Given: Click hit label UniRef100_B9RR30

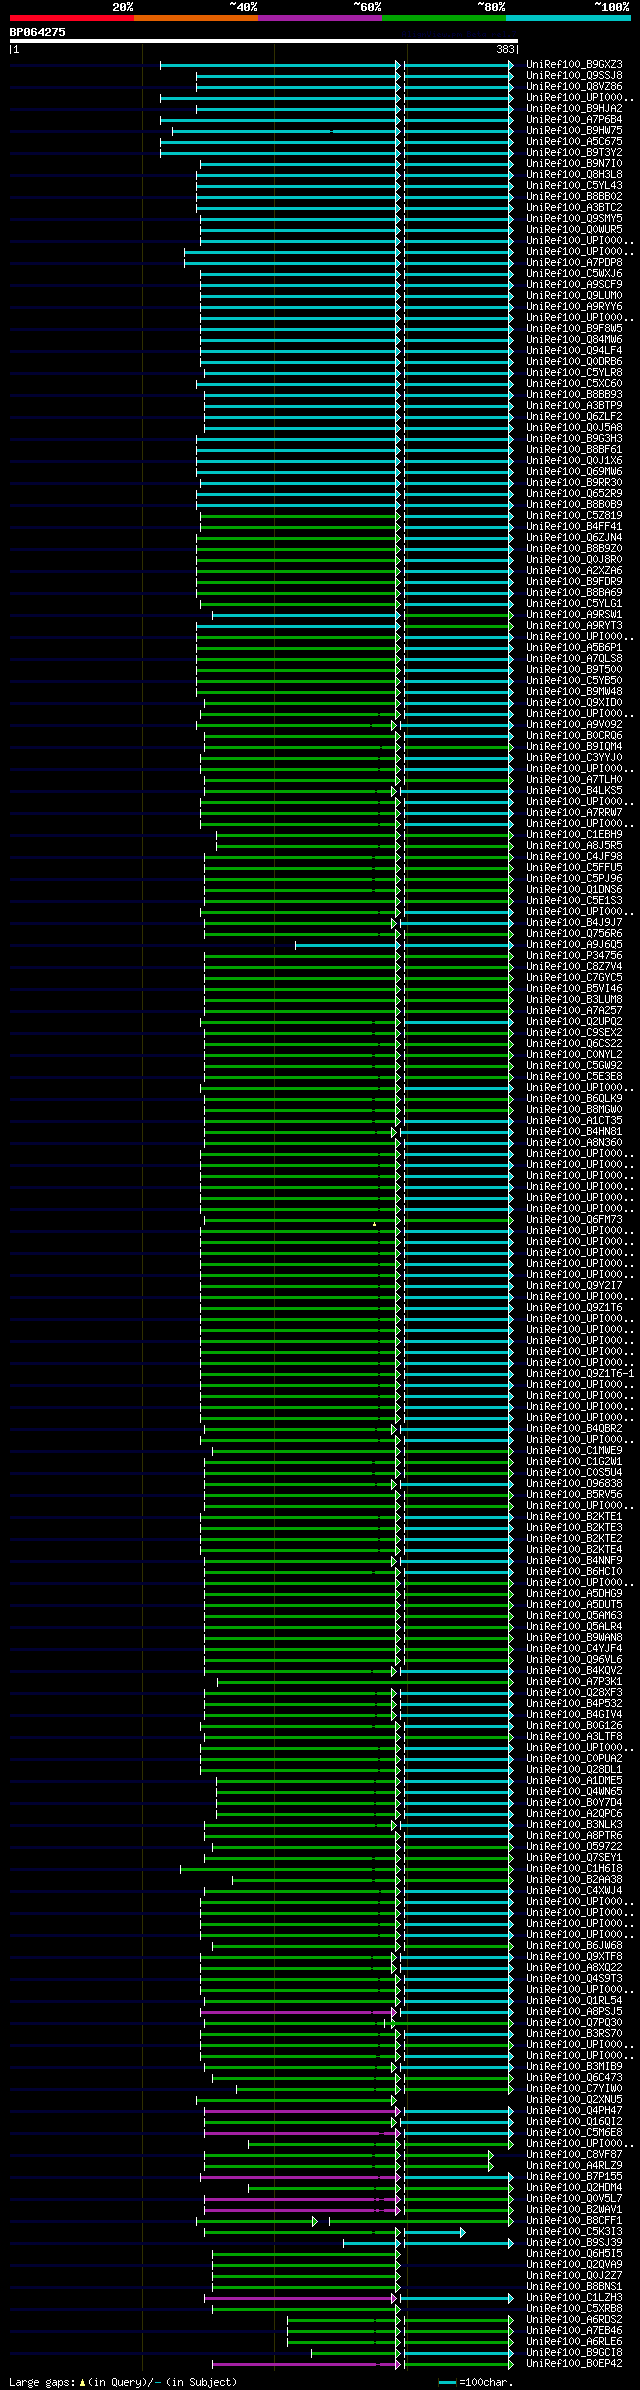Looking at the screenshot, I should pos(574,483).
